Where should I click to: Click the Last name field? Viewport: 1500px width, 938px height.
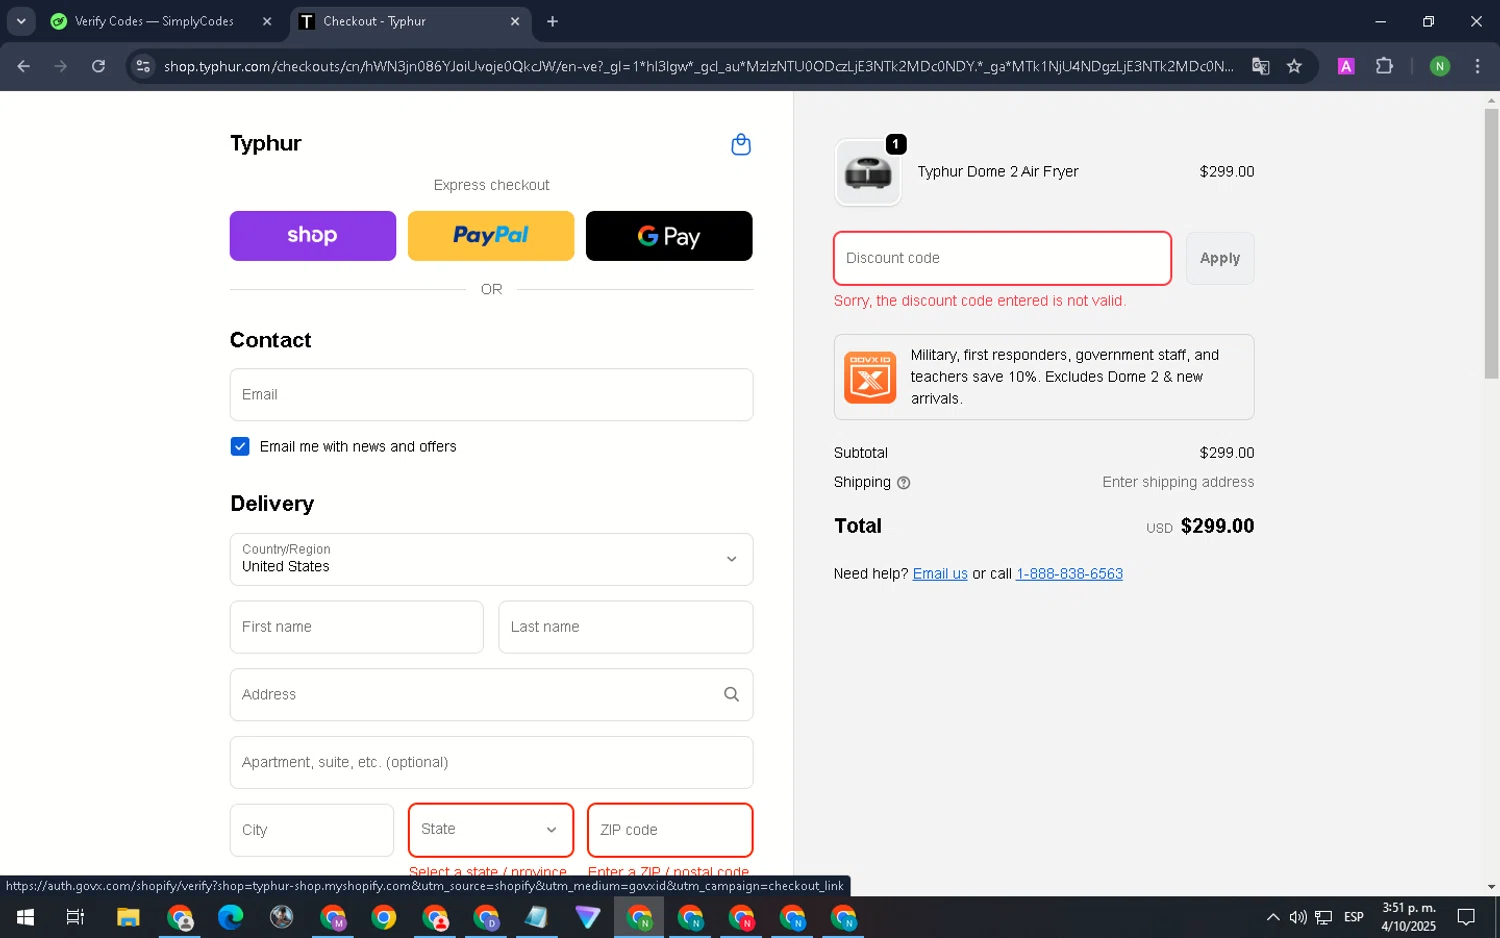click(626, 627)
